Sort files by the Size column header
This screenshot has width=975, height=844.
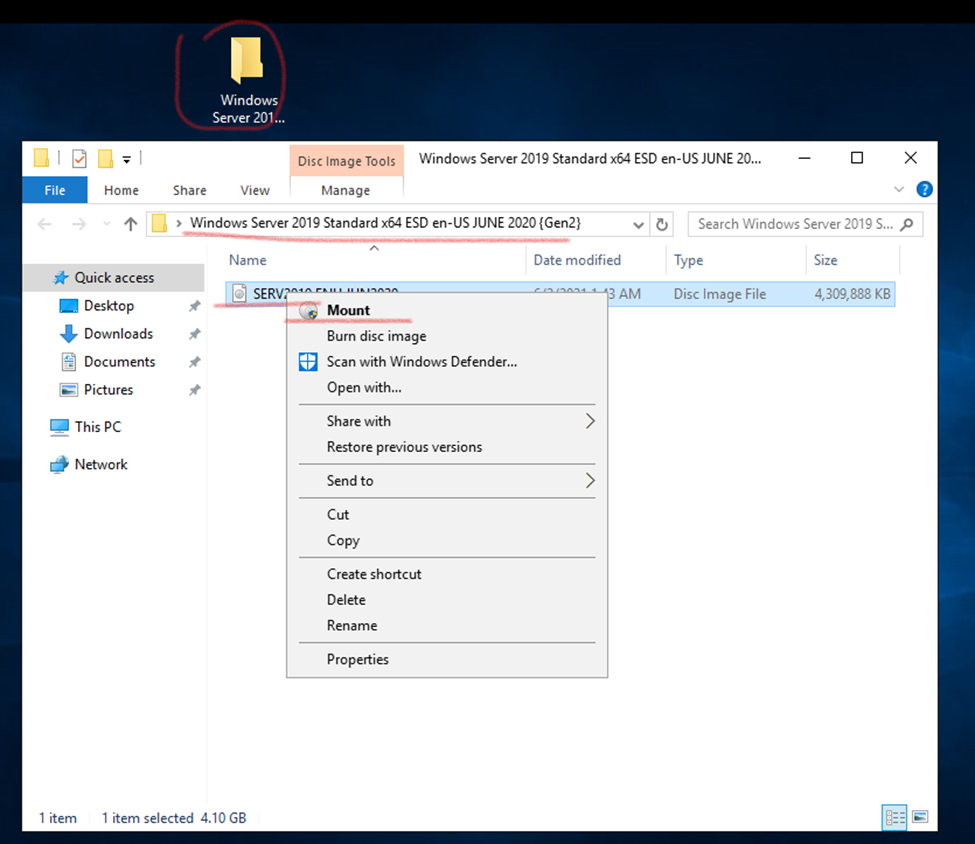[x=825, y=260]
